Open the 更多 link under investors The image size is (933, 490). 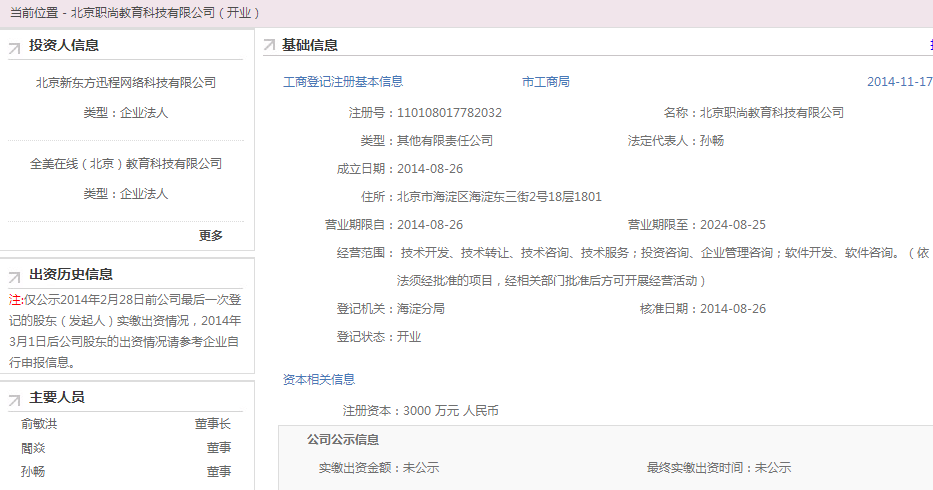tap(211, 236)
